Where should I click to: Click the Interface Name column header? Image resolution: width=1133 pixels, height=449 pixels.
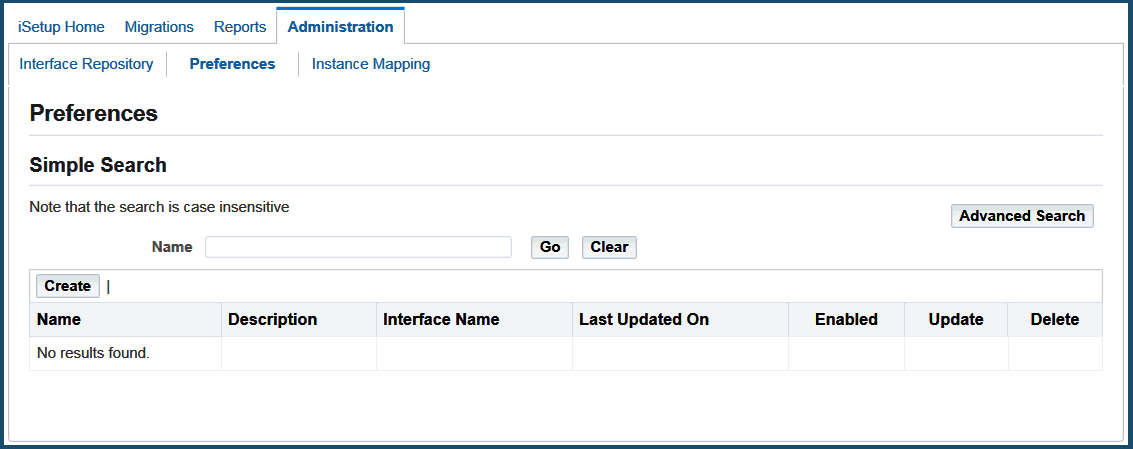pos(441,320)
